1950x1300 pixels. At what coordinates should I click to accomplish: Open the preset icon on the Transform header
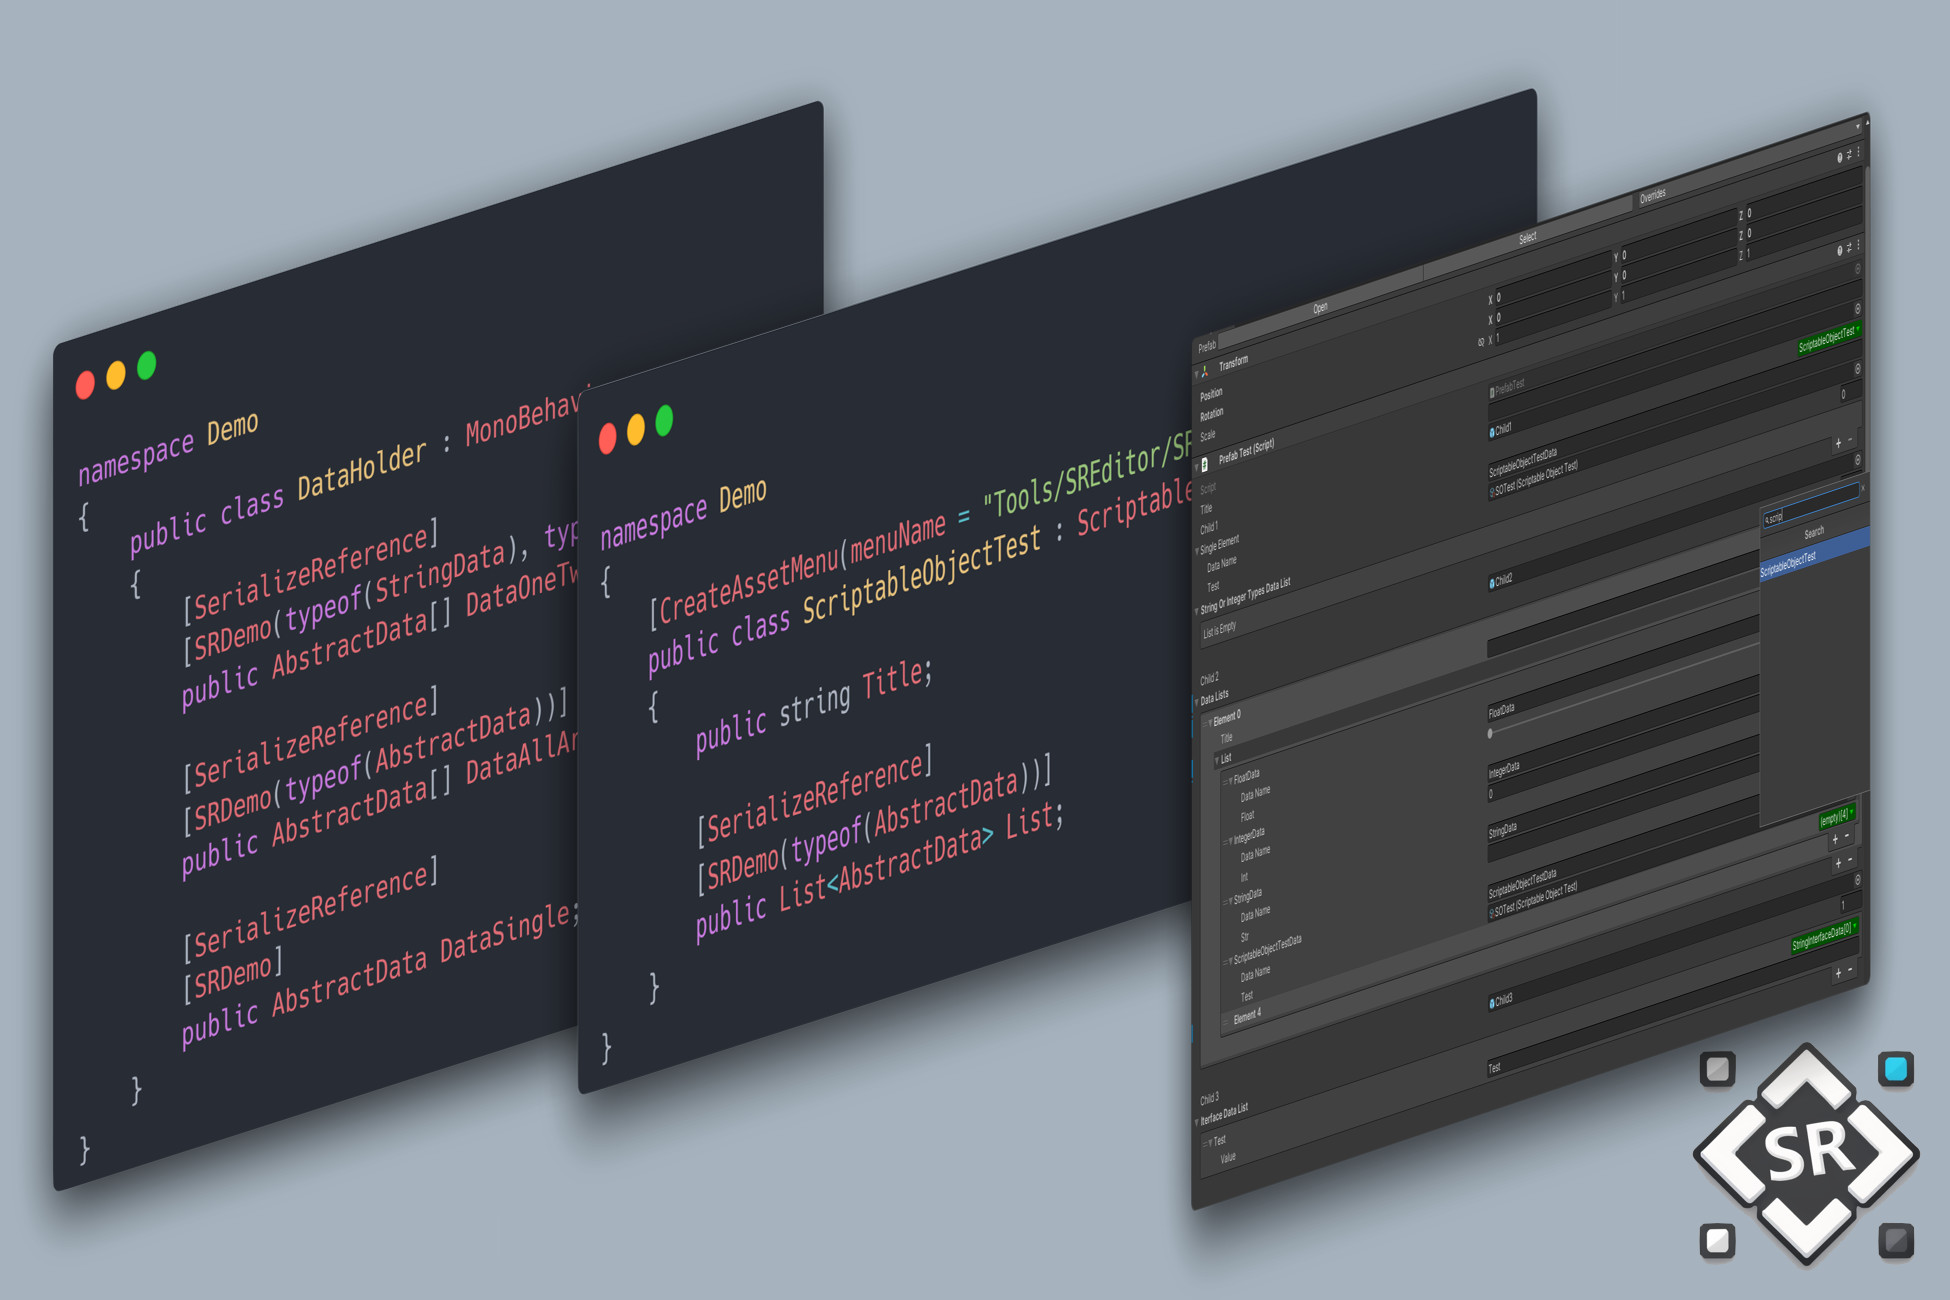(x=1849, y=155)
